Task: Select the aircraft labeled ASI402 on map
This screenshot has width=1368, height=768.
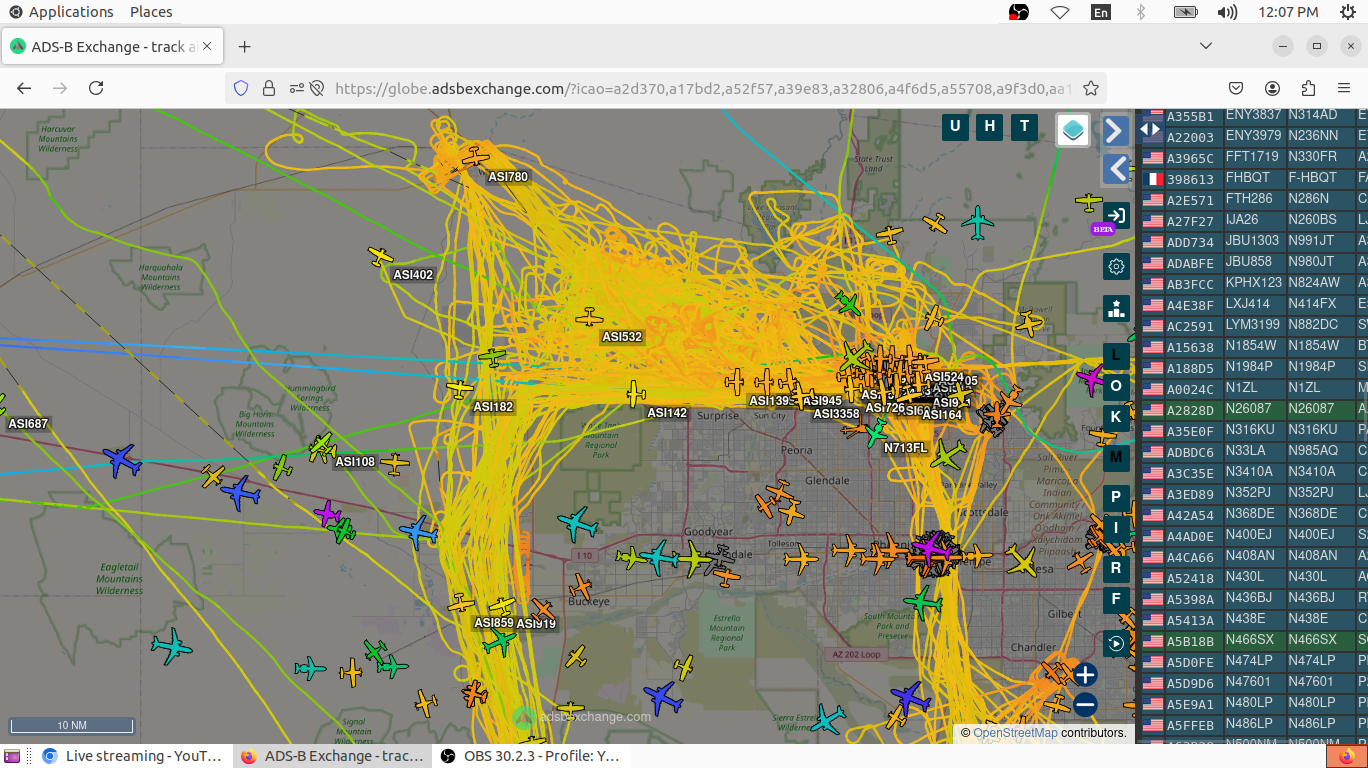Action: (381, 257)
